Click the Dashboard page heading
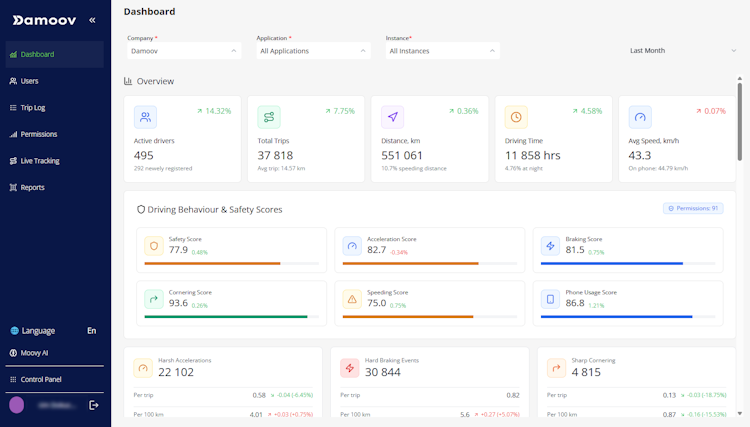The width and height of the screenshot is (750, 427). pyautogui.click(x=149, y=11)
